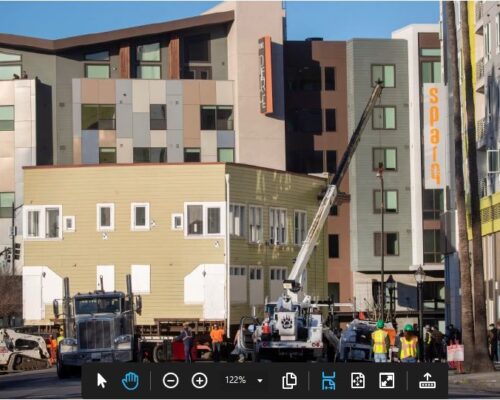500x400 pixels.
Task: Click the vertical orange building sign
Action: (x=266, y=75)
